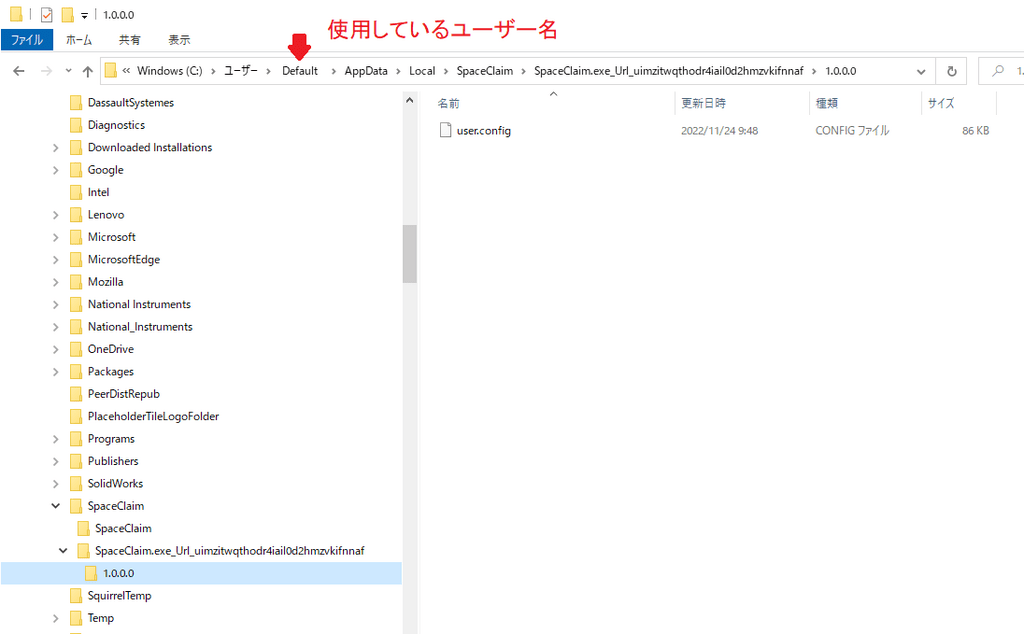Viewport: 1024px width, 634px height.
Task: Click the navigation pane scrollbar thumb
Action: point(409,254)
